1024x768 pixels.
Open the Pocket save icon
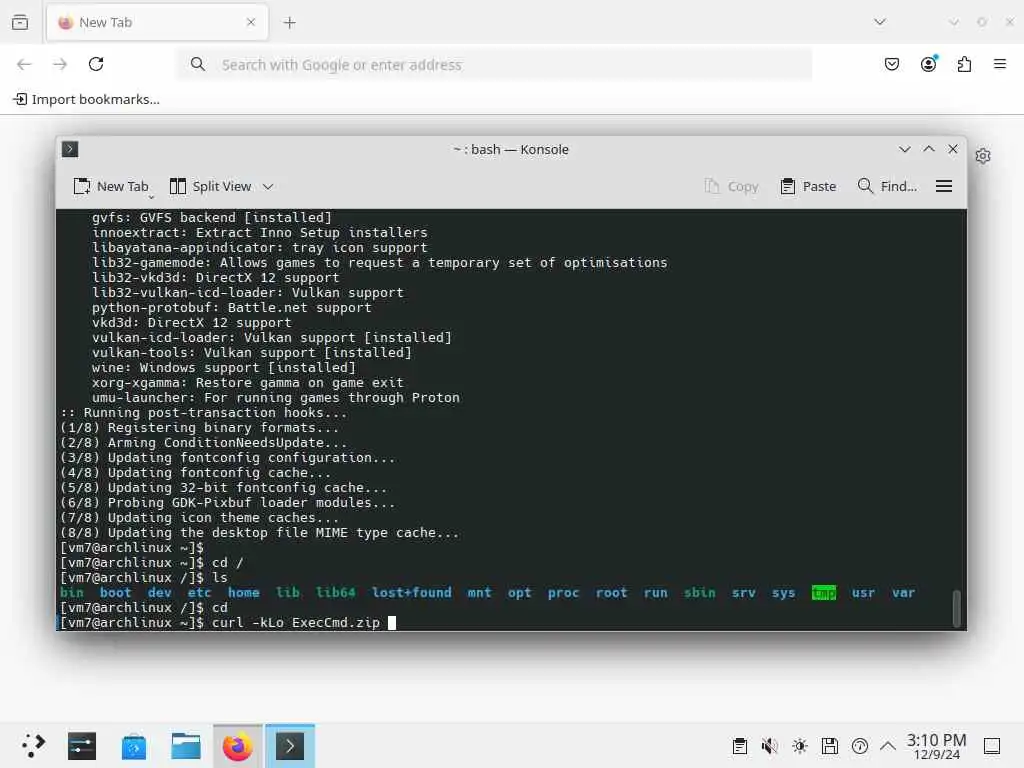point(891,64)
